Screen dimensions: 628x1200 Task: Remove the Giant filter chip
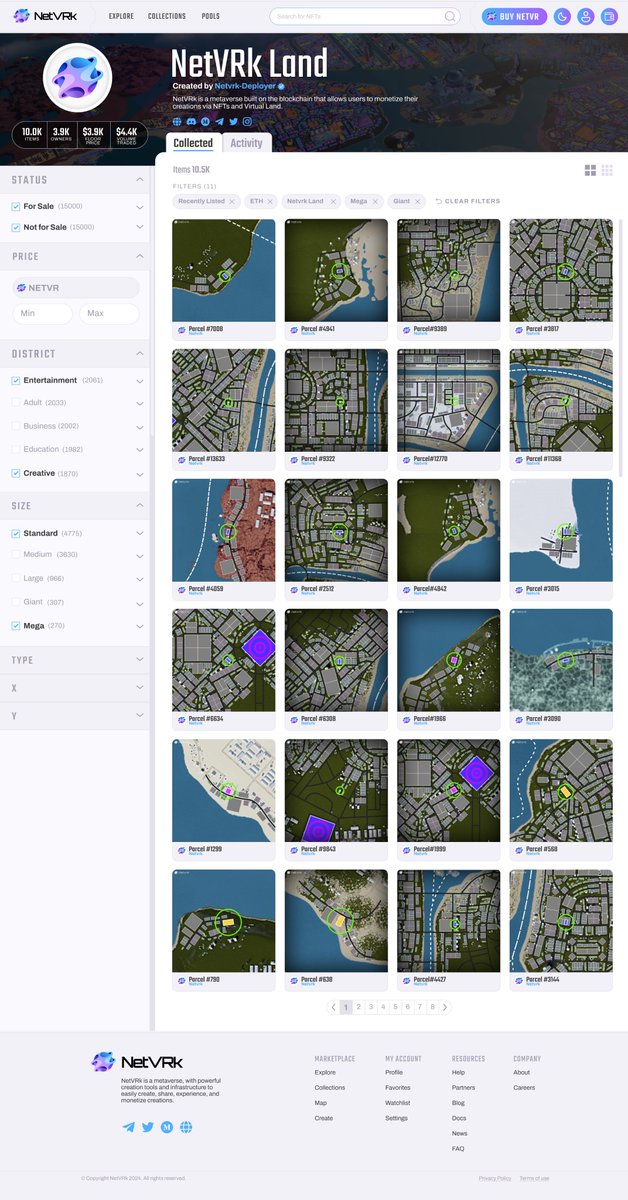coord(418,201)
